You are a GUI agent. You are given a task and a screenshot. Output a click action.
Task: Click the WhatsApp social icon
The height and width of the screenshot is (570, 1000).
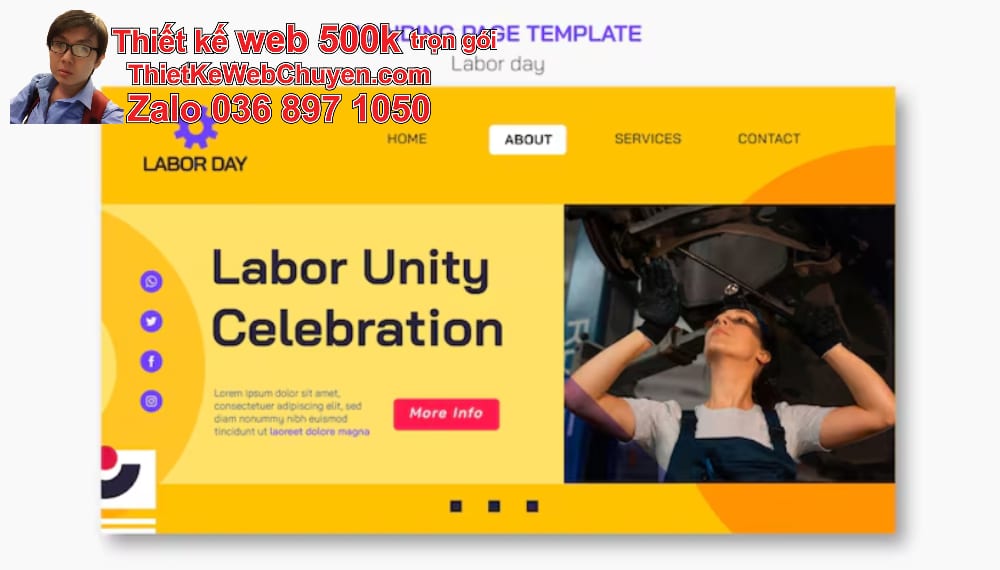(x=151, y=281)
